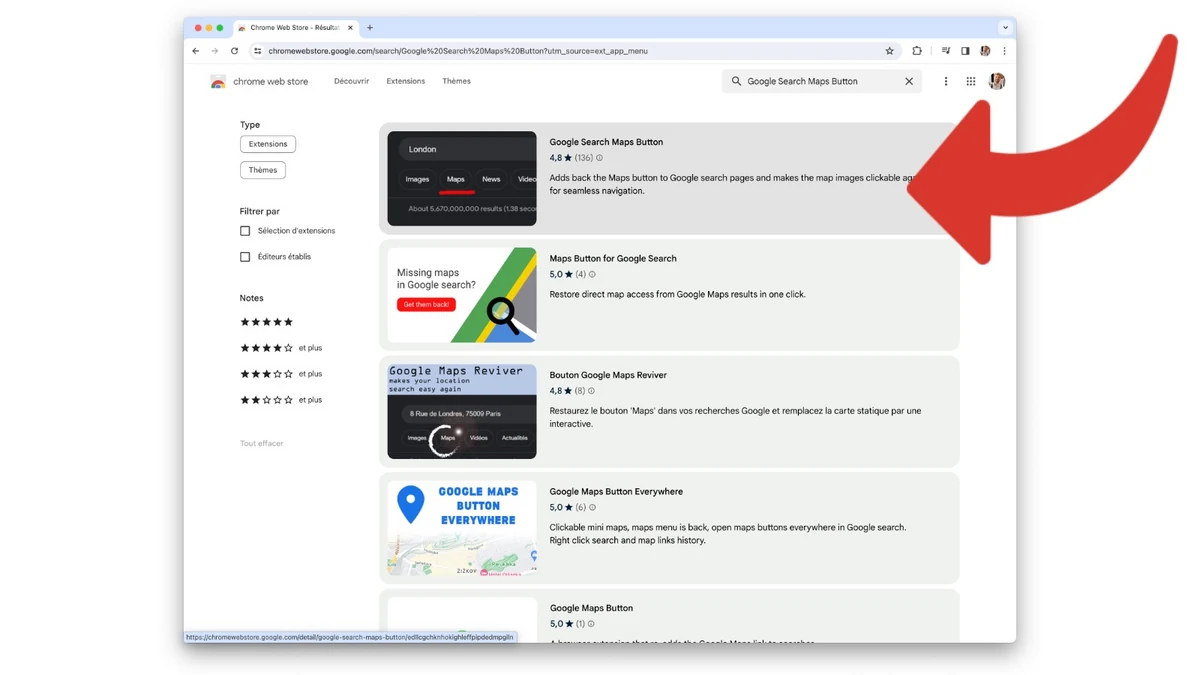Click the search magnifier icon in store search
Image resolution: width=1200 pixels, height=675 pixels.
(x=737, y=82)
